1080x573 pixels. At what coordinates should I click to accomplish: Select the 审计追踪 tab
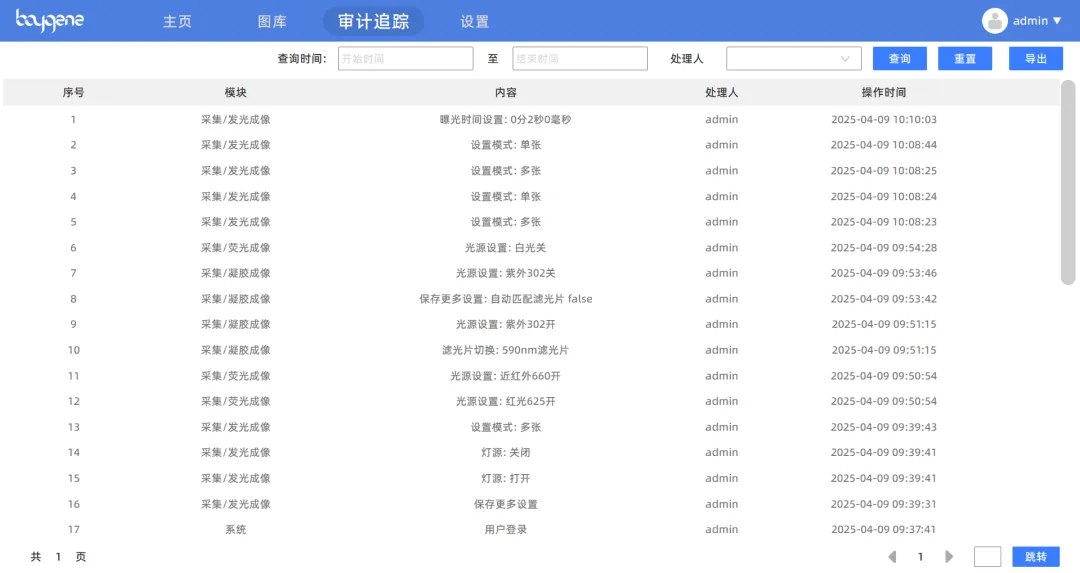(x=373, y=21)
